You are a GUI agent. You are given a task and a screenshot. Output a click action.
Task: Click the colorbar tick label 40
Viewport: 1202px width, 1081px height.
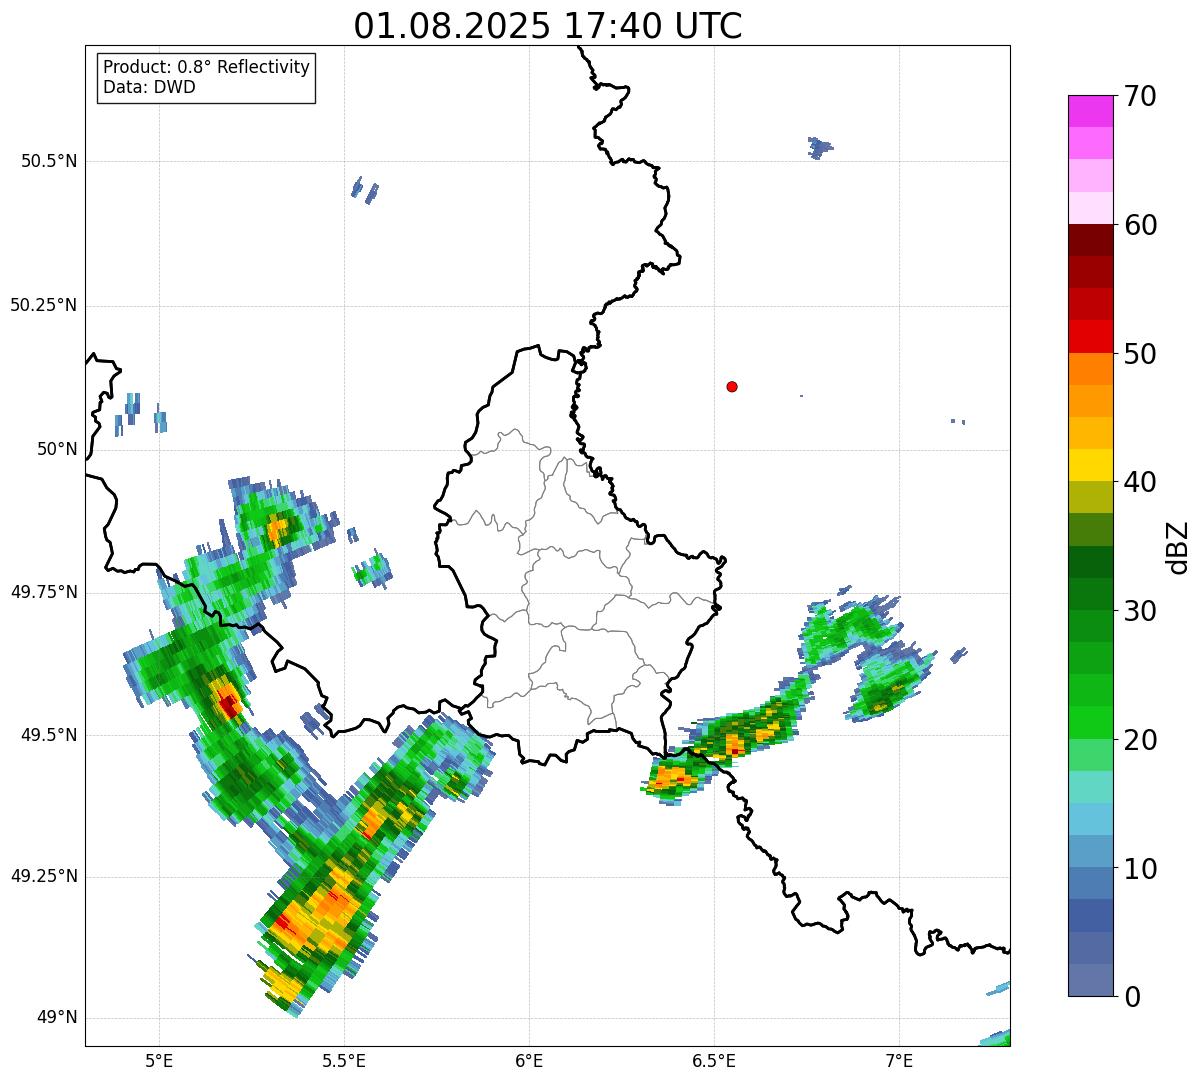tap(1141, 482)
